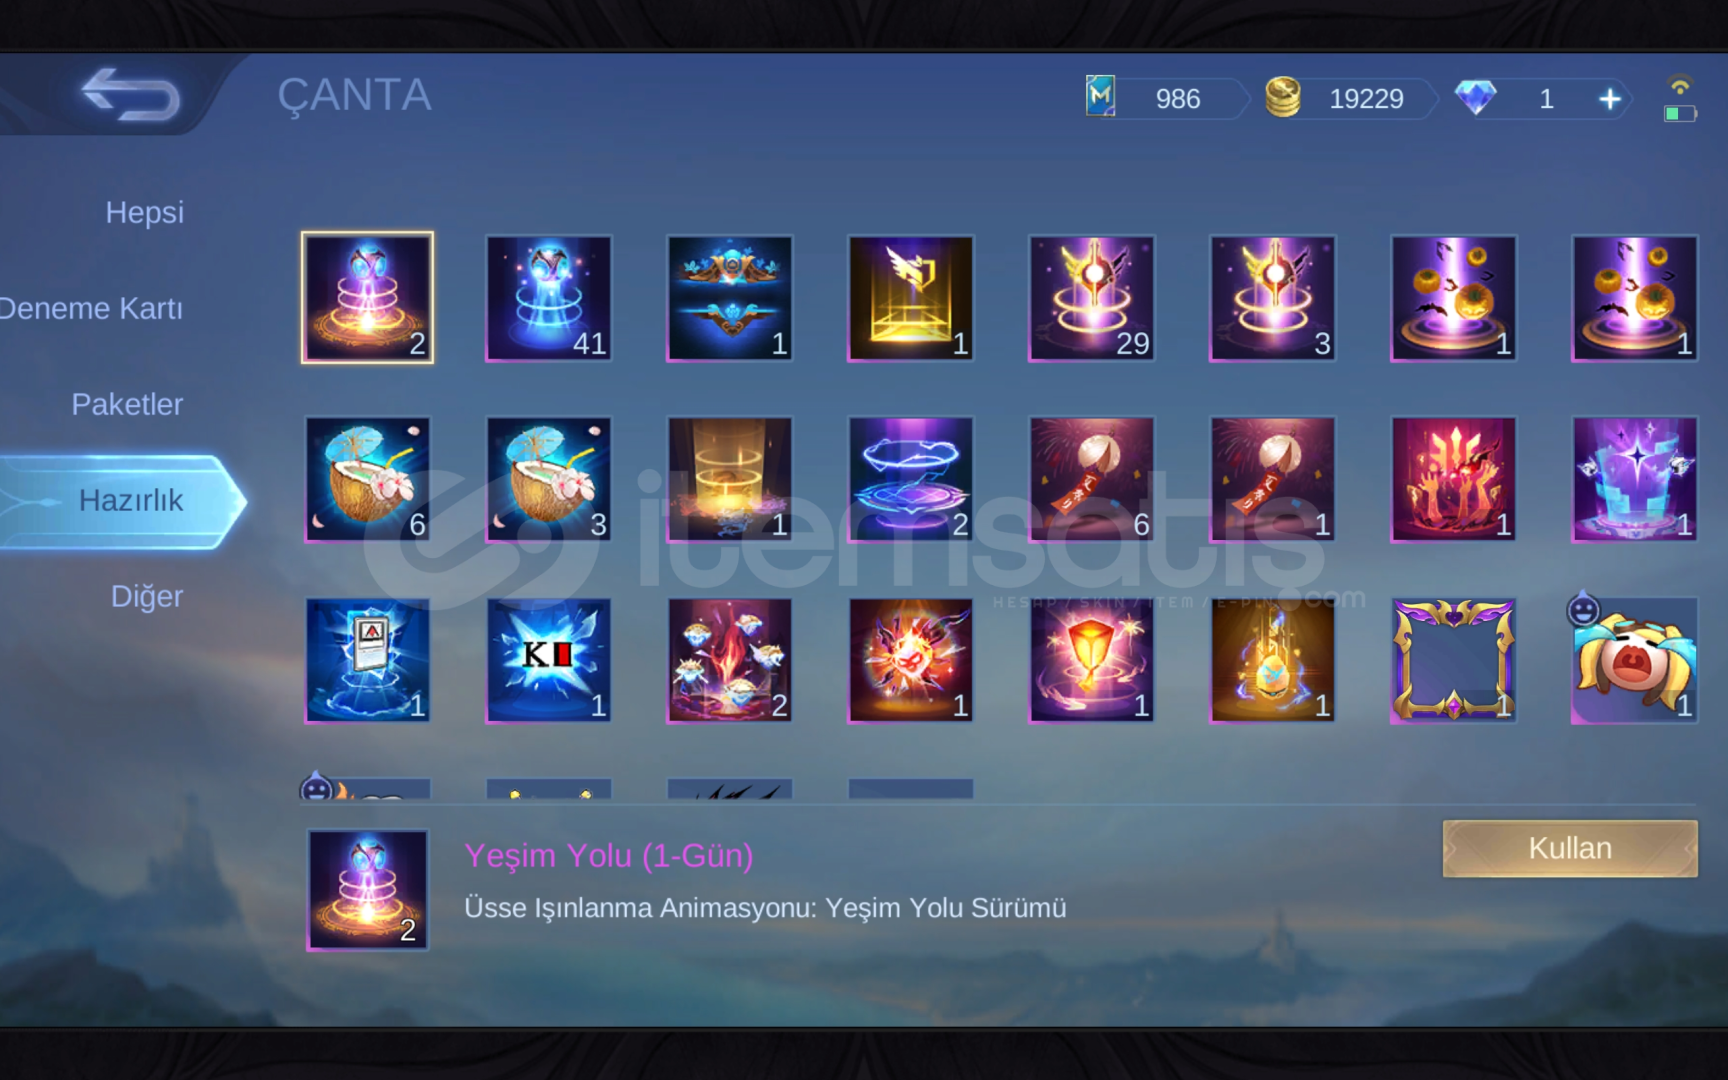Select the red trident spawn effect item
The image size is (1728, 1080).
coord(1453,479)
